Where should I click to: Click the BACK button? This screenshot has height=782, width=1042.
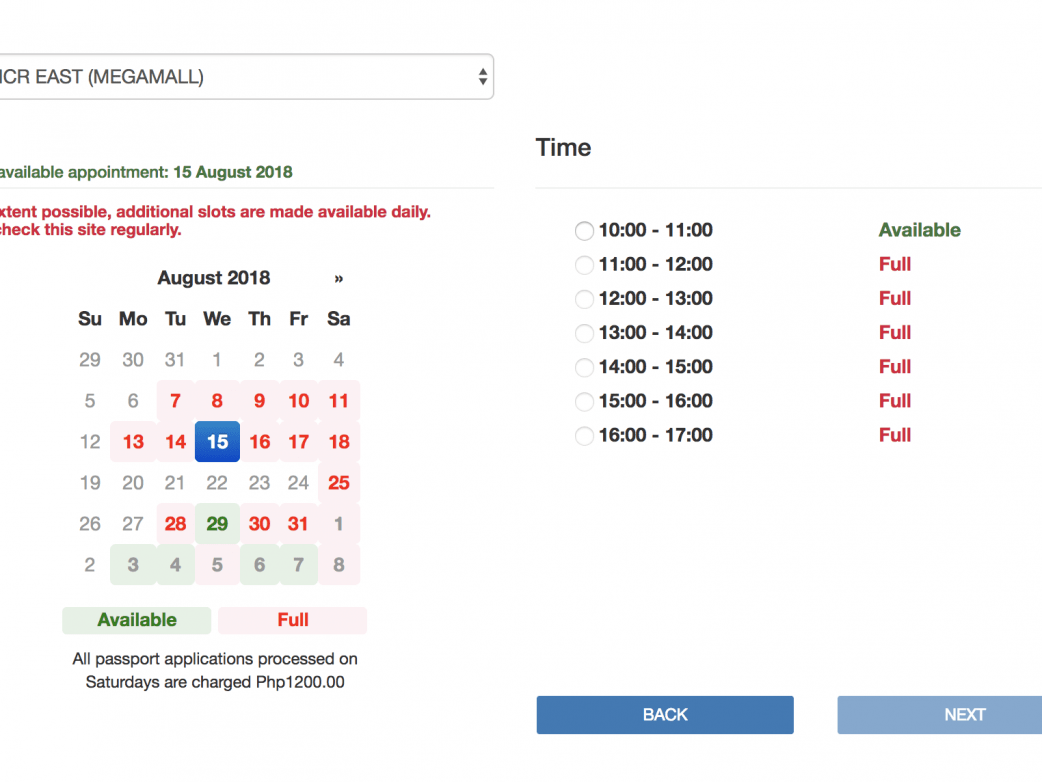coord(665,715)
